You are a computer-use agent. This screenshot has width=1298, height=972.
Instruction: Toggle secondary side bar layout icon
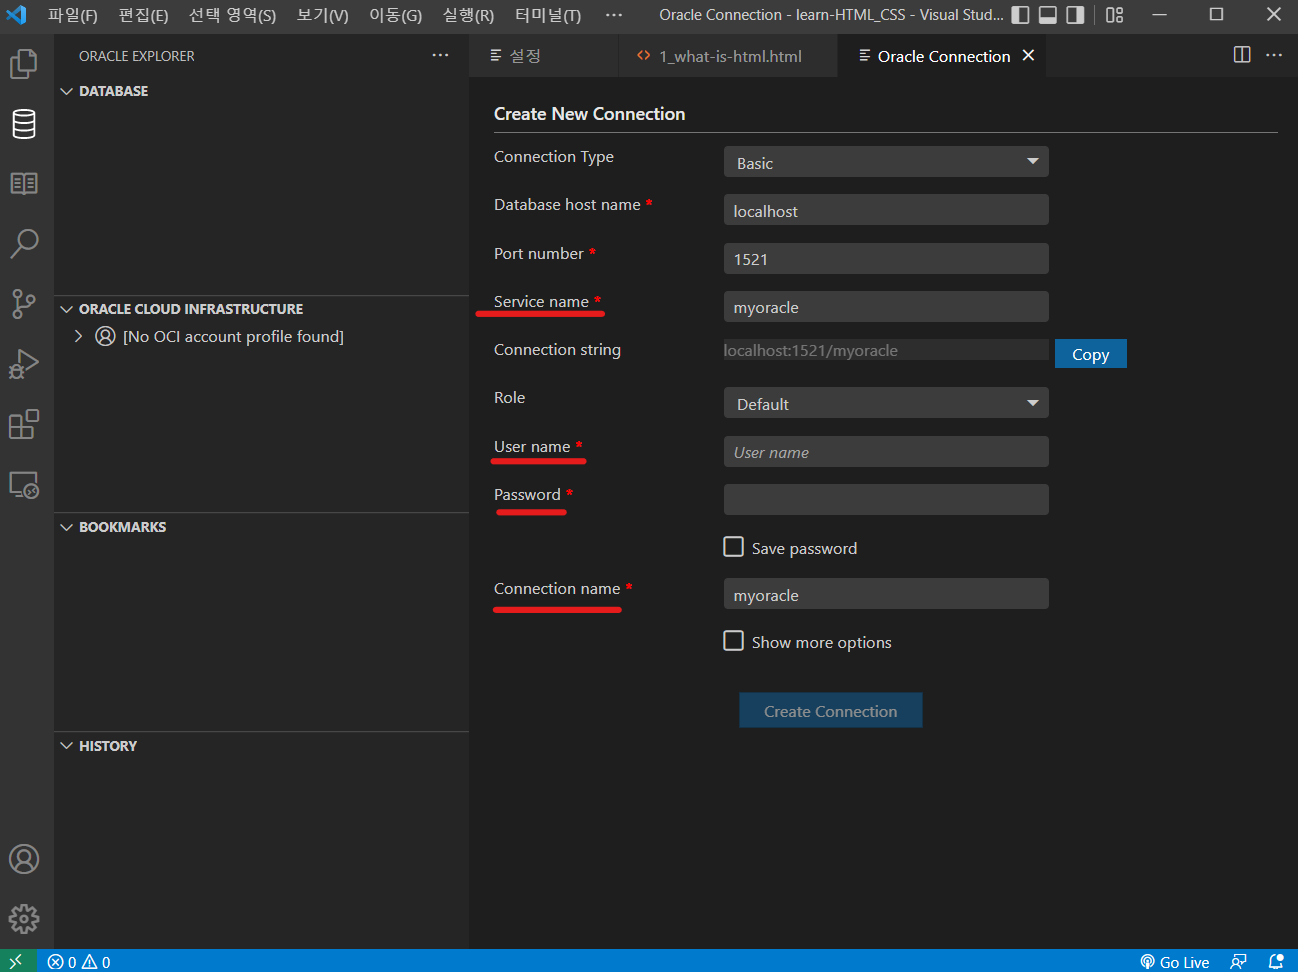coord(1075,15)
